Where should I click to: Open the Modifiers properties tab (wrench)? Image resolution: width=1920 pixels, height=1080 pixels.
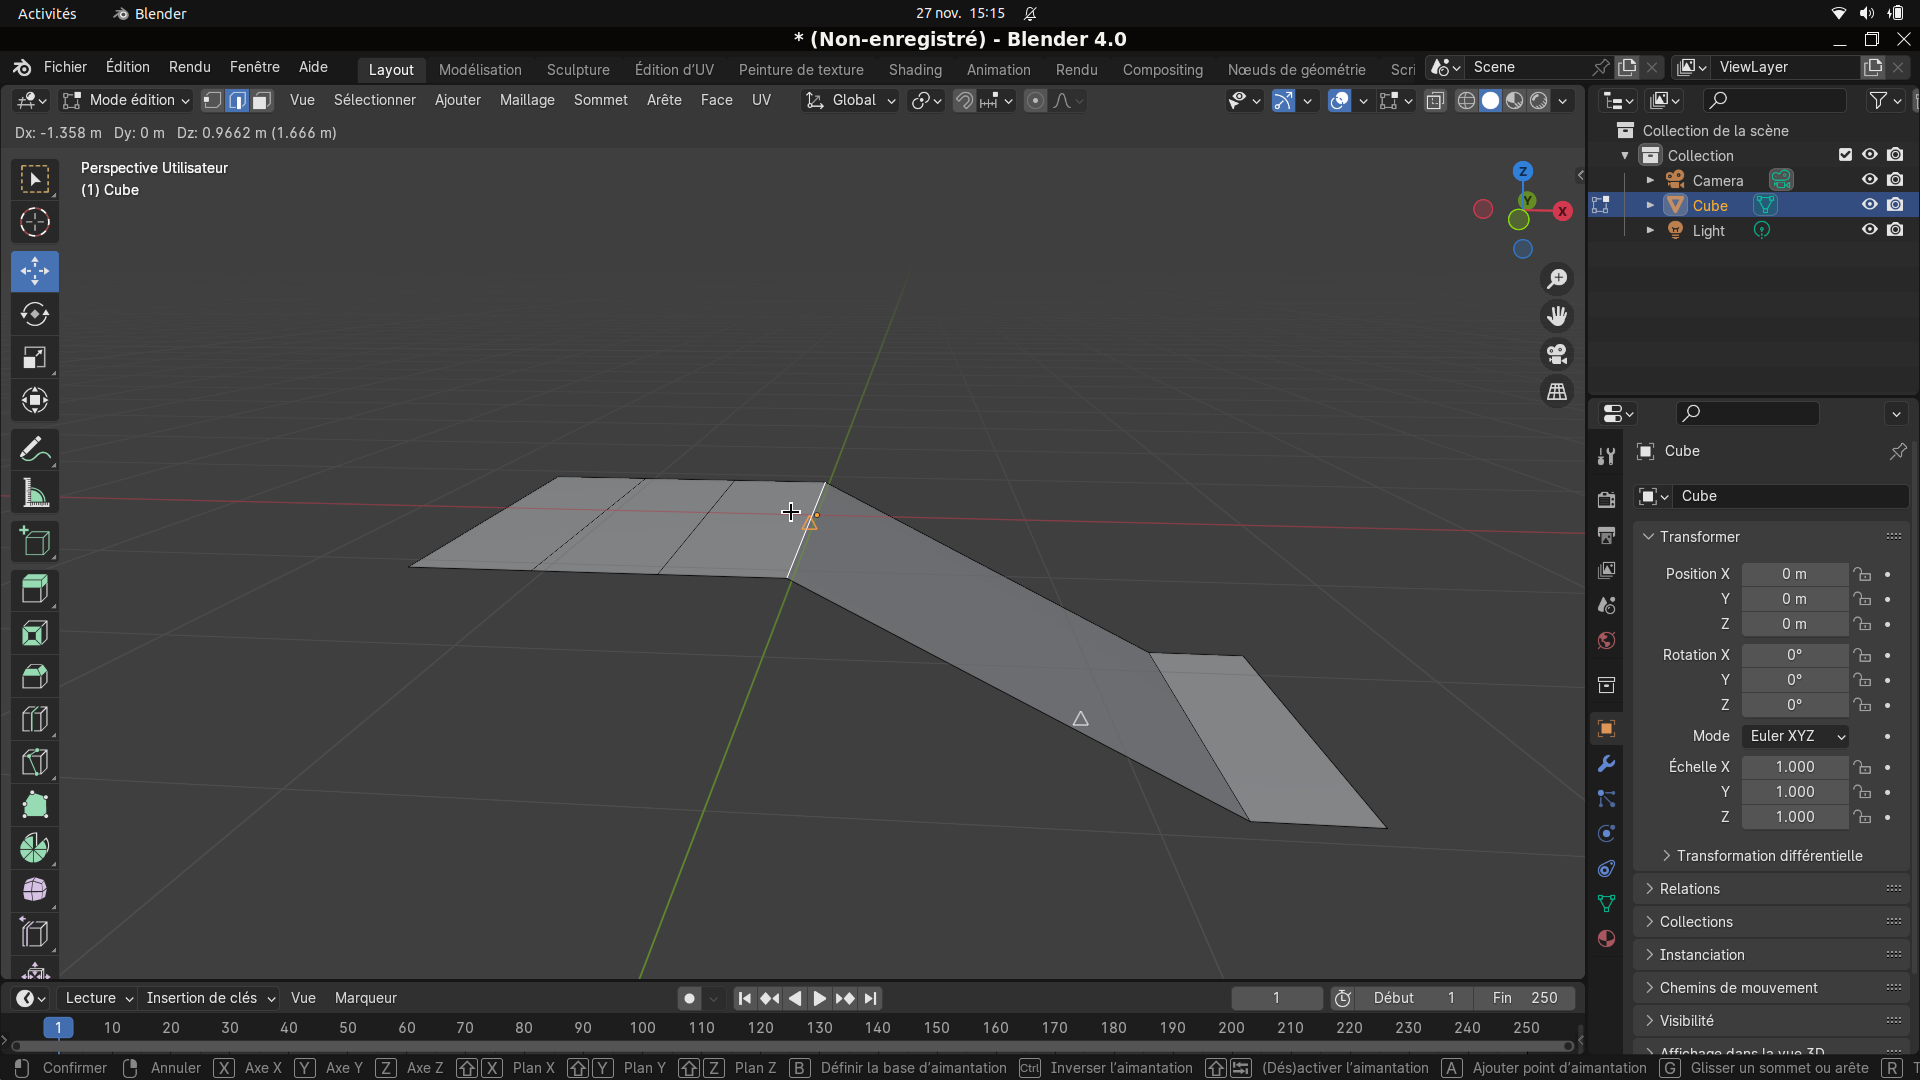(x=1606, y=764)
